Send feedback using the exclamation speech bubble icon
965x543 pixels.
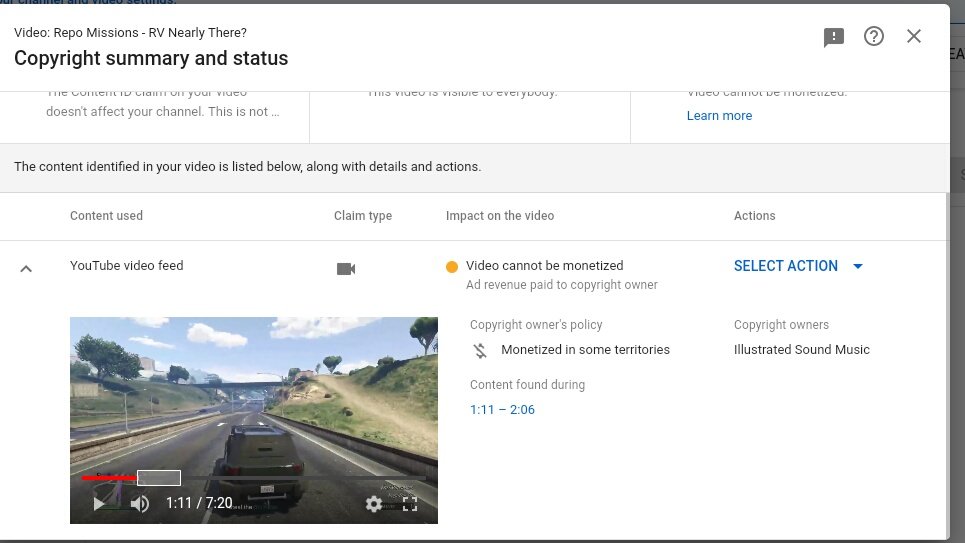[x=833, y=37]
